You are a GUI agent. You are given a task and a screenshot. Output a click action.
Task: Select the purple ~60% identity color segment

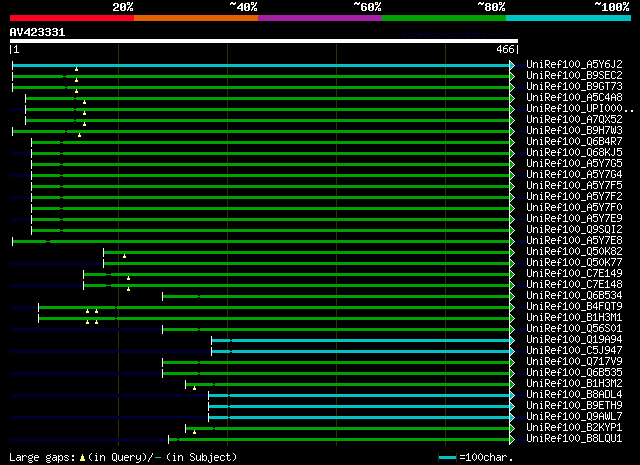320,18
